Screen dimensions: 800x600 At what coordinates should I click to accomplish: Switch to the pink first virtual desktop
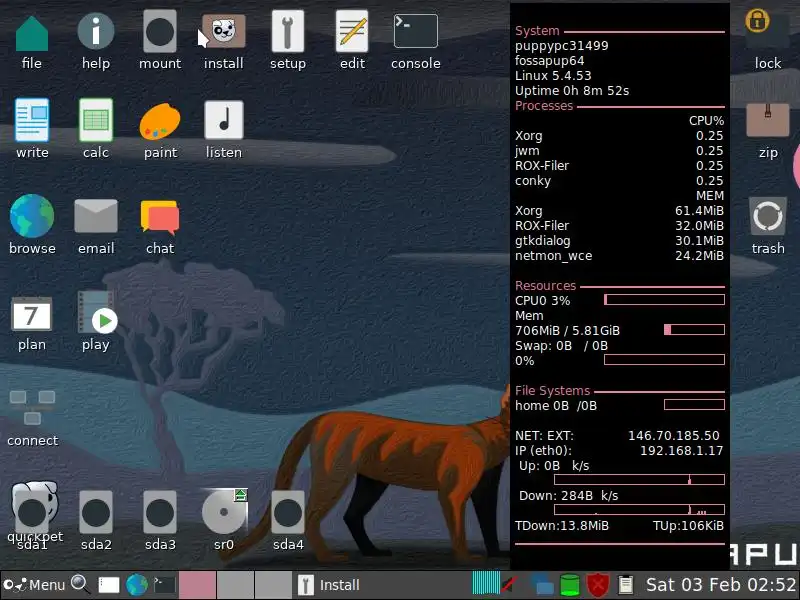click(197, 585)
